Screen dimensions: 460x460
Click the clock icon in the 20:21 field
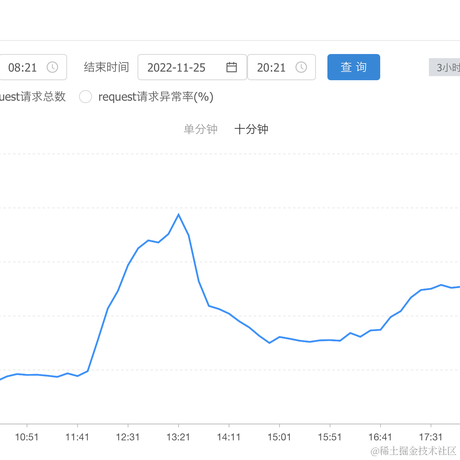coord(301,67)
